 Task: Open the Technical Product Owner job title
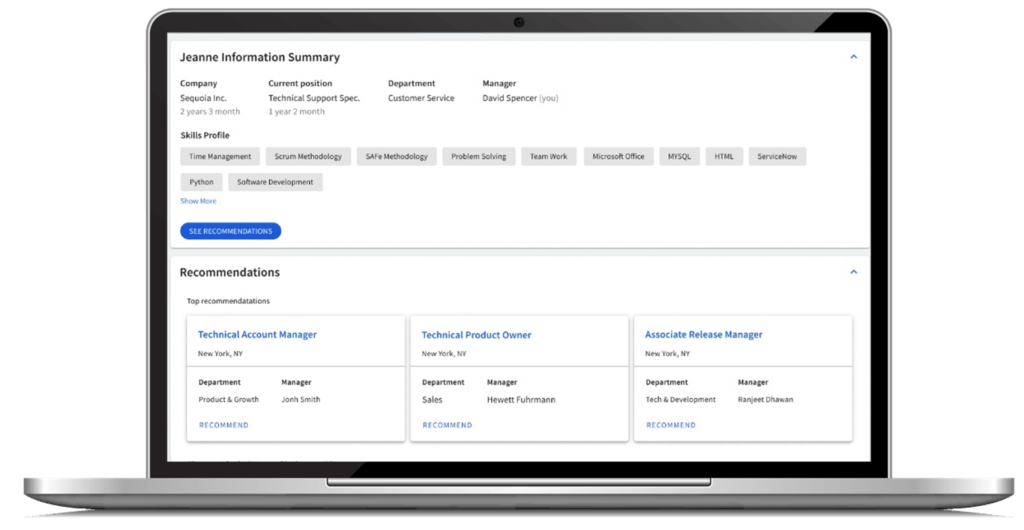point(476,335)
